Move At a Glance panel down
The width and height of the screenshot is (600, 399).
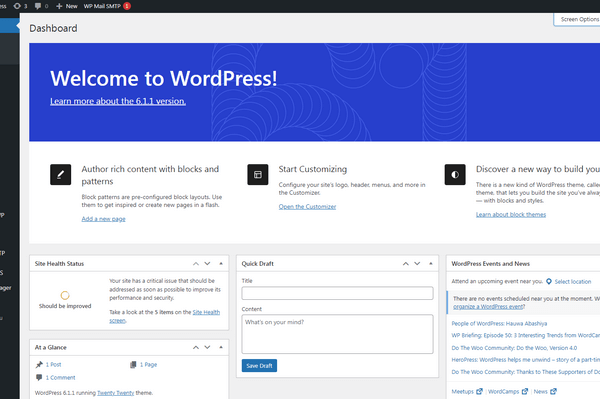[x=207, y=347]
